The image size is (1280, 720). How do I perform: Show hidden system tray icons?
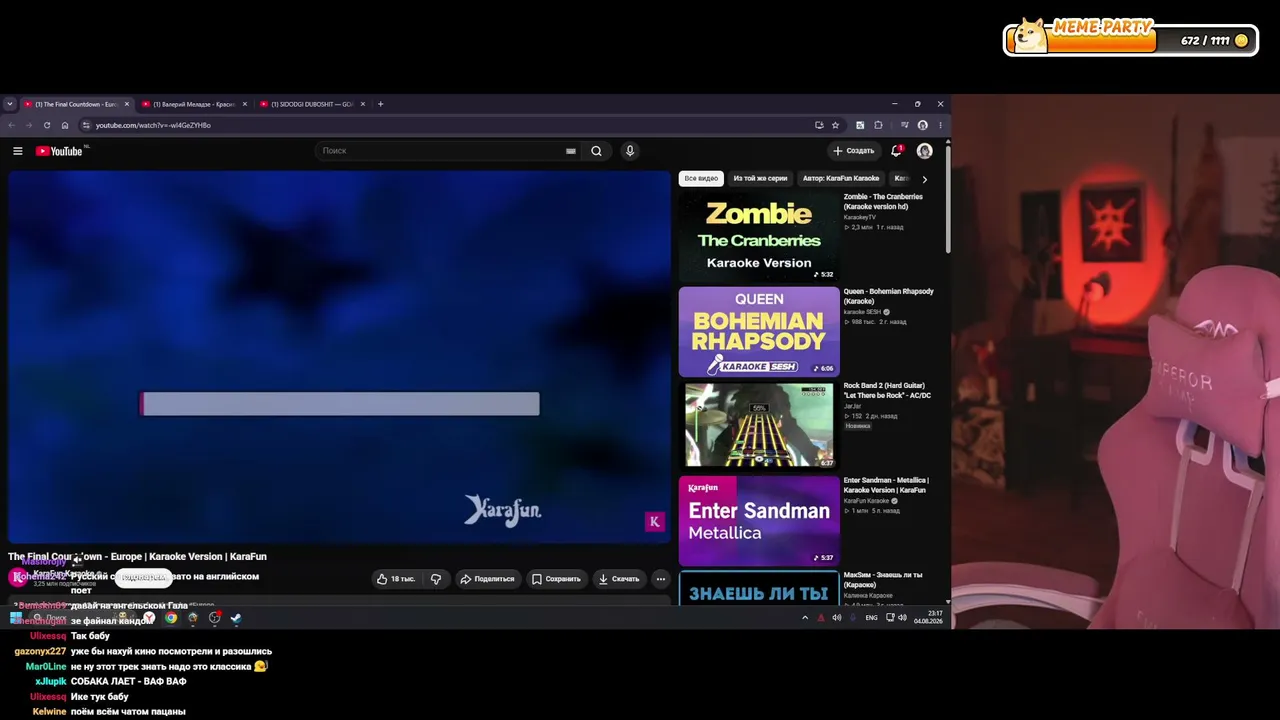pyautogui.click(x=805, y=618)
